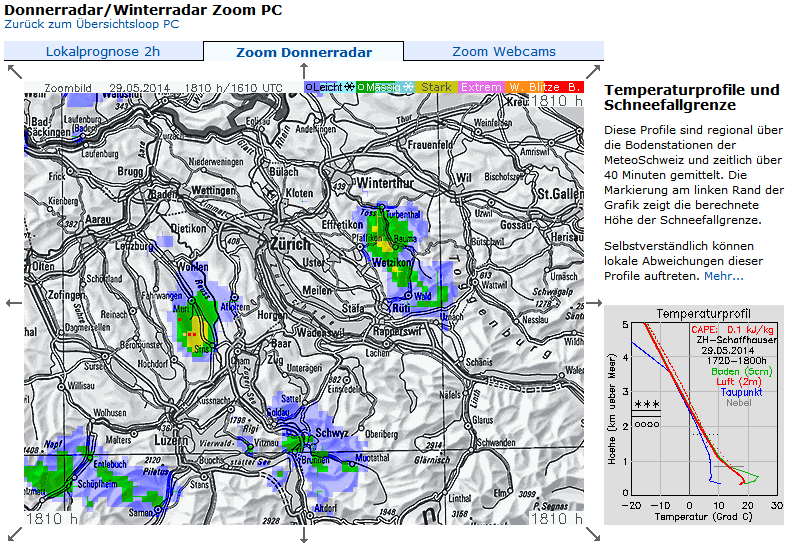Click the Aarau label on the map
The width and height of the screenshot is (794, 548).
pyautogui.click(x=98, y=220)
